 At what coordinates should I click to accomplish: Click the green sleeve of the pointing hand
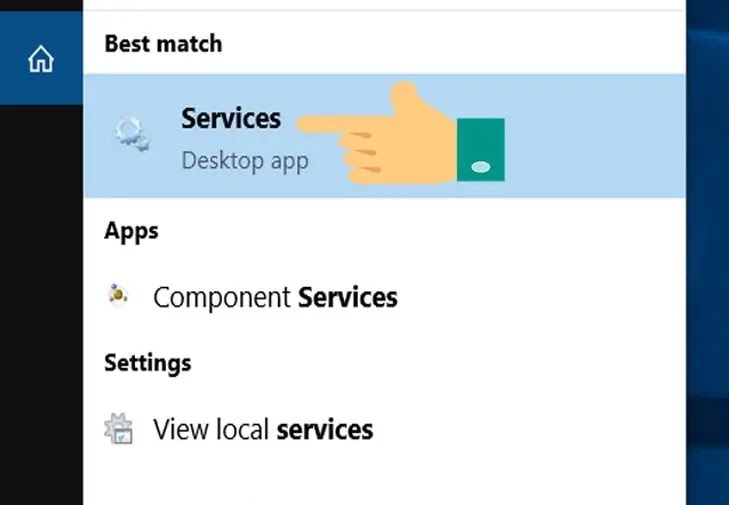coord(480,150)
